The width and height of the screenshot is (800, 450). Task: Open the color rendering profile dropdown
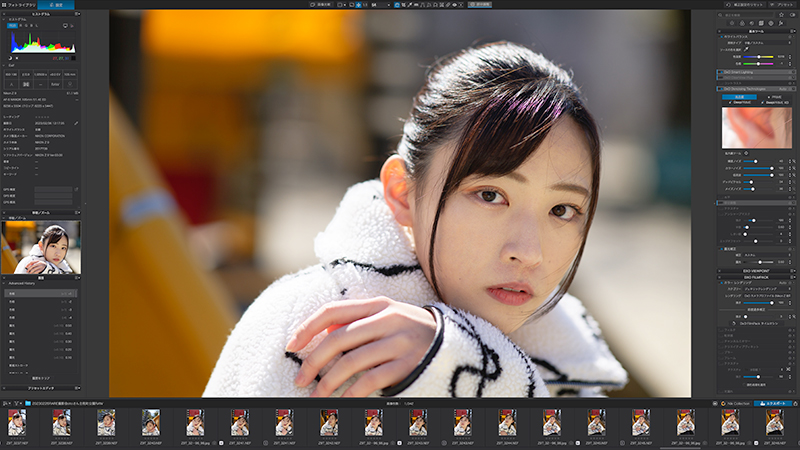coord(767,295)
